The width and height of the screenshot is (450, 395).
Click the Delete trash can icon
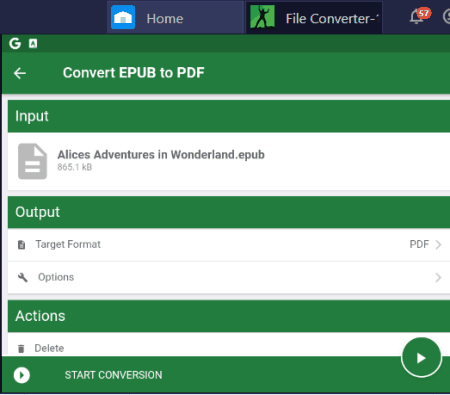(x=21, y=349)
